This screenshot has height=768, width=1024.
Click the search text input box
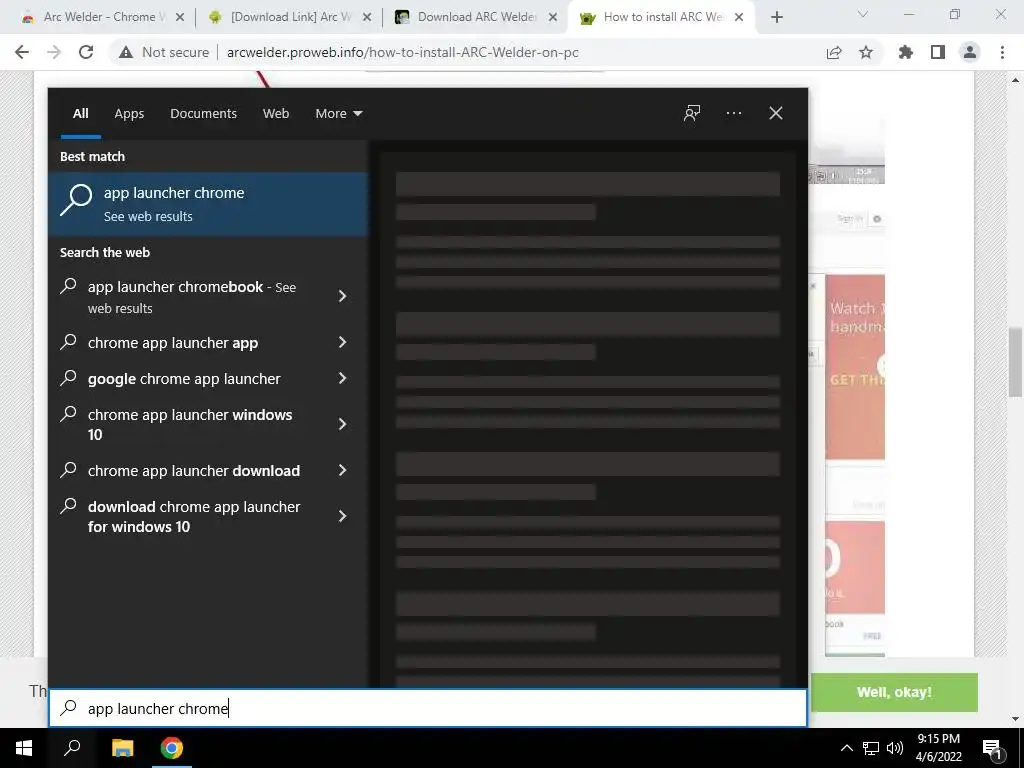[x=428, y=708]
